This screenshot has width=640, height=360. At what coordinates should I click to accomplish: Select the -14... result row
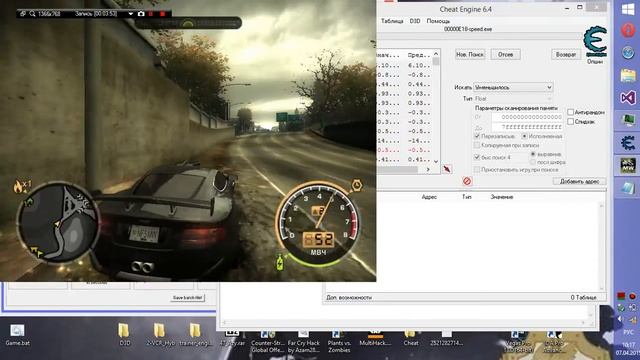tap(404, 141)
